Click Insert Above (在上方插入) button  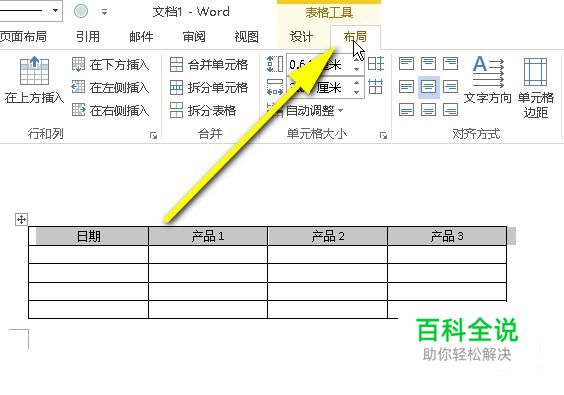pos(34,80)
